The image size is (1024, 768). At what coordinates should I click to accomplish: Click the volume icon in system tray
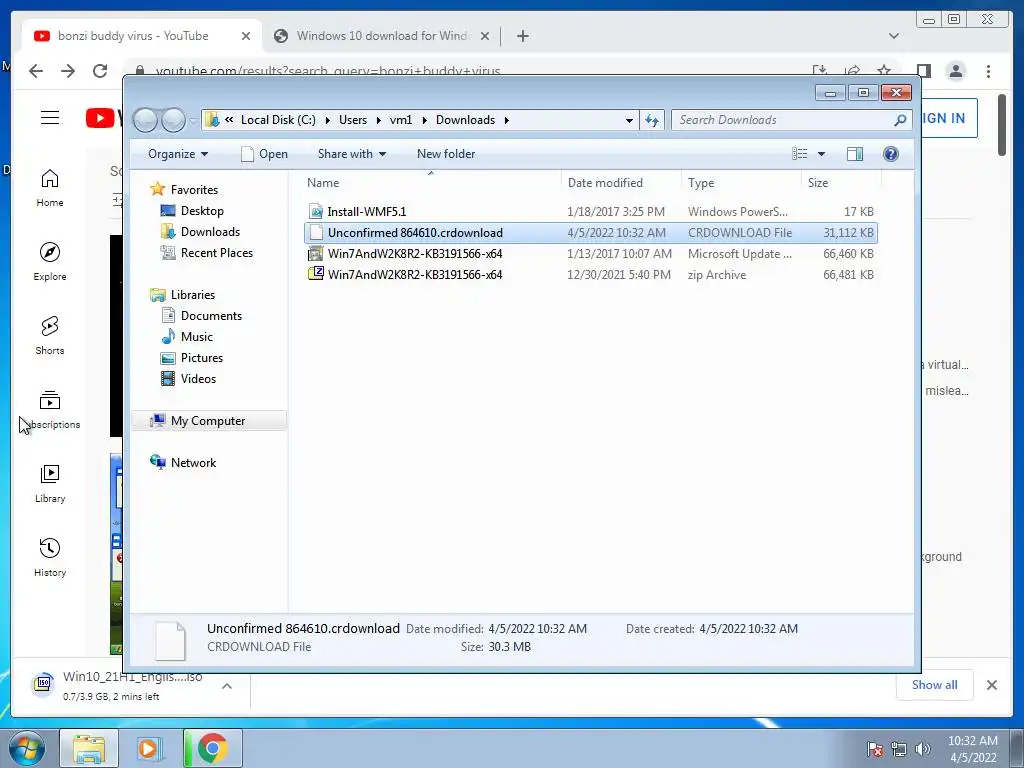pyautogui.click(x=923, y=749)
